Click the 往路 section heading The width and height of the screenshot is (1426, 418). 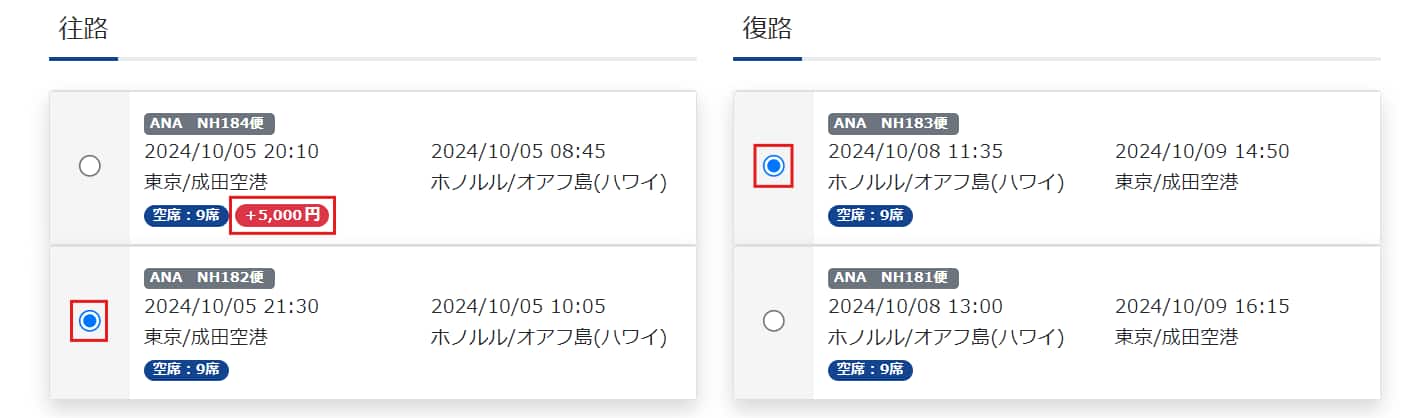(x=83, y=29)
